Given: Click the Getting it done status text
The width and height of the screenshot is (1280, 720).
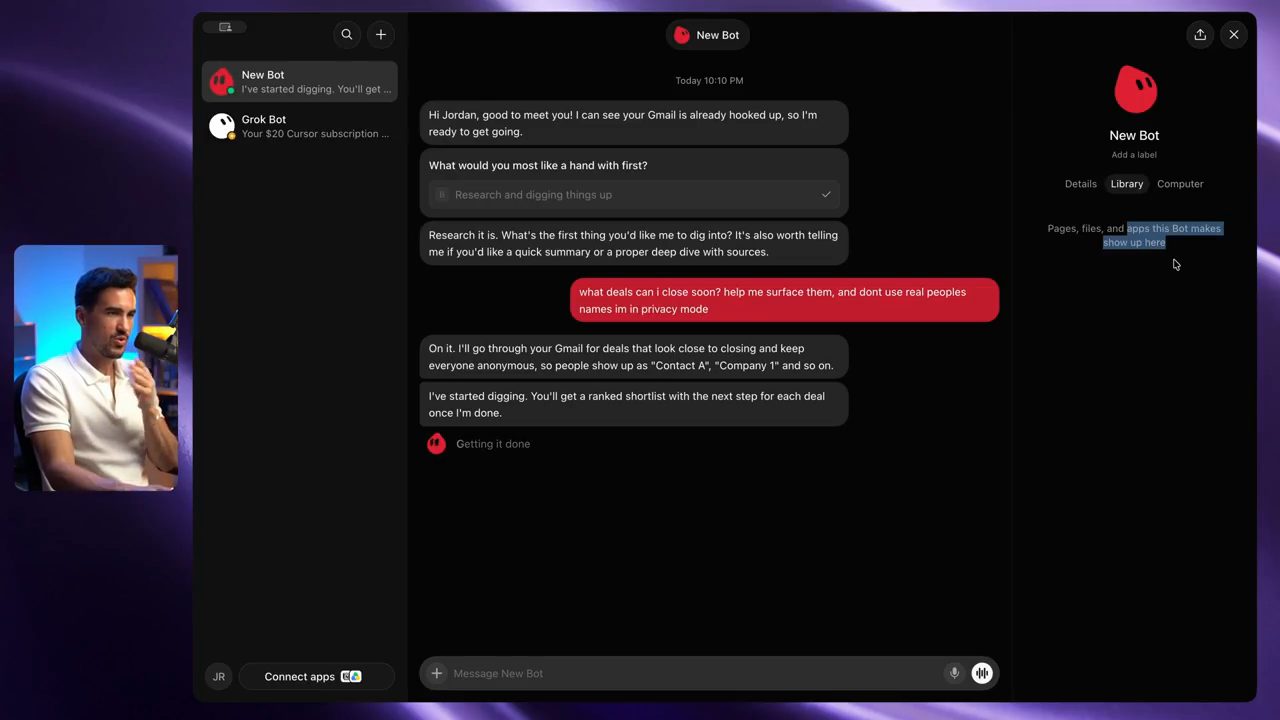Looking at the screenshot, I should pyautogui.click(x=493, y=444).
